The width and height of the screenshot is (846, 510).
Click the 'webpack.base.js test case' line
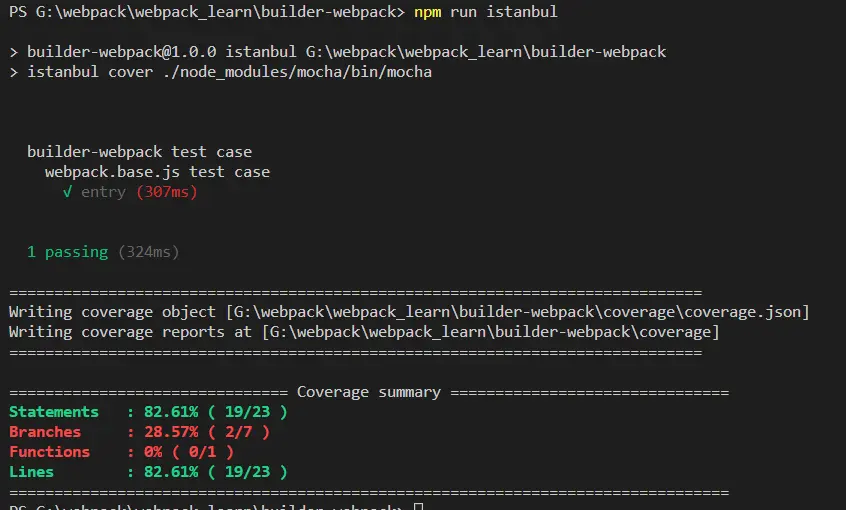[157, 172]
